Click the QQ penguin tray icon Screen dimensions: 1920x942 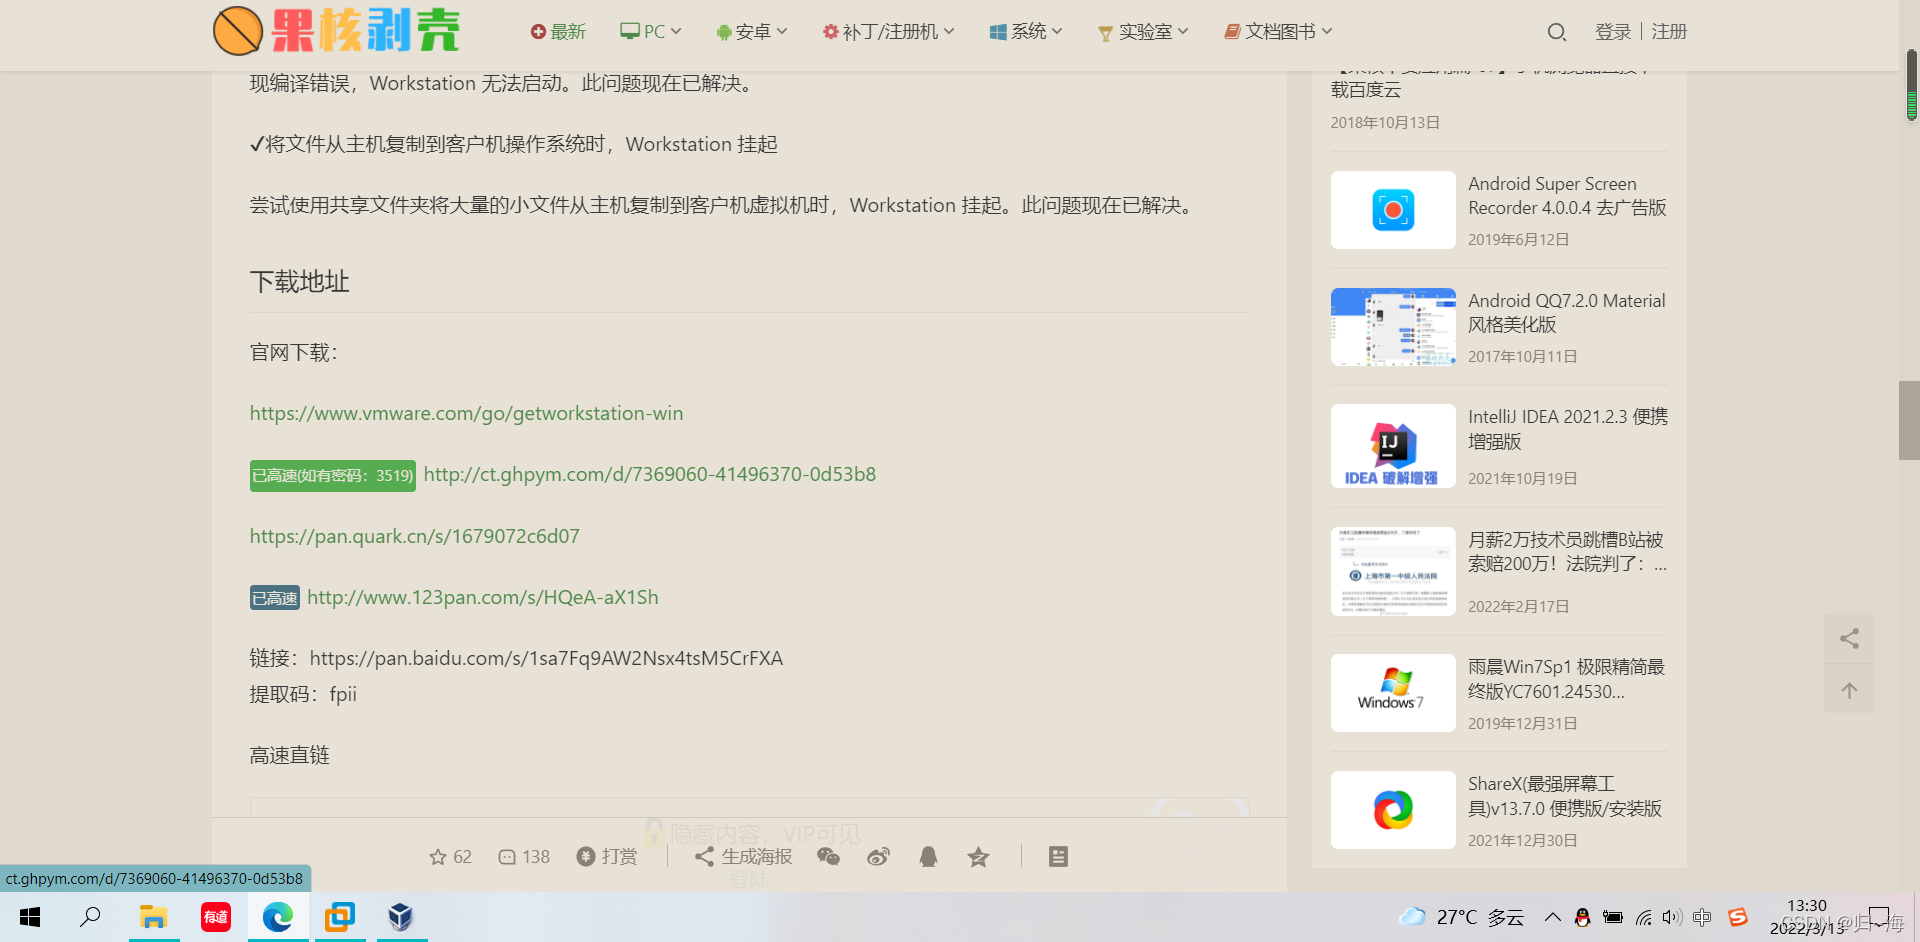[x=1582, y=917]
